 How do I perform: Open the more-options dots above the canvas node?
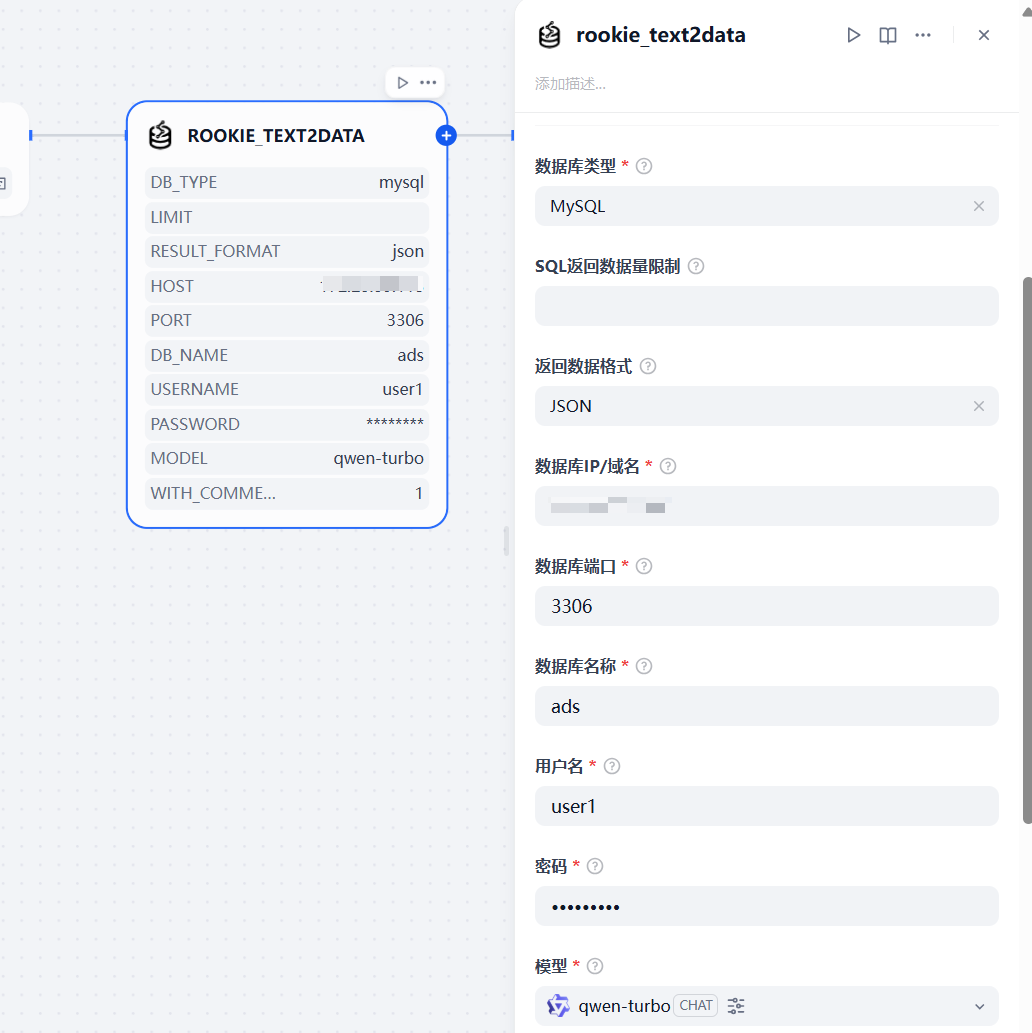click(x=426, y=83)
